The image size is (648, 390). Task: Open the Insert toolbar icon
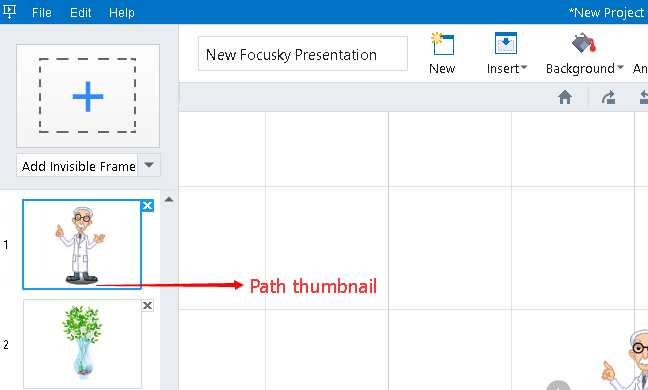tap(506, 43)
